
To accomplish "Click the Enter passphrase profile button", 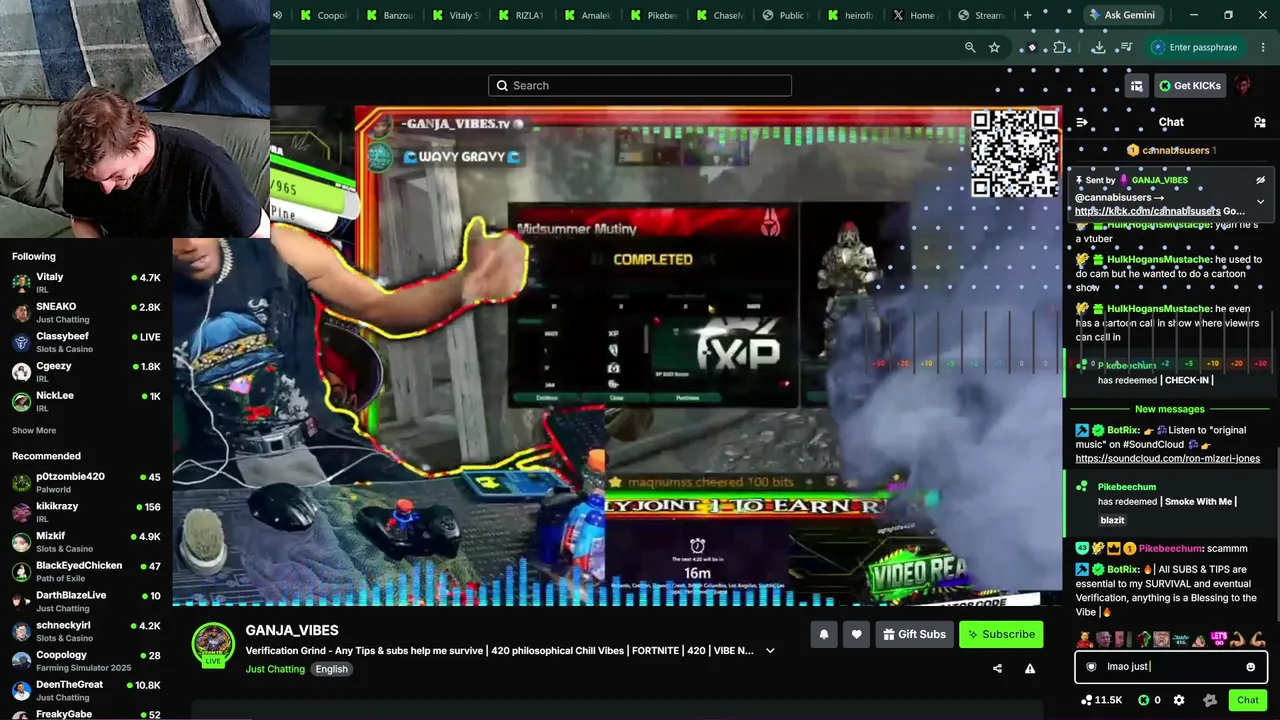I will point(1194,47).
